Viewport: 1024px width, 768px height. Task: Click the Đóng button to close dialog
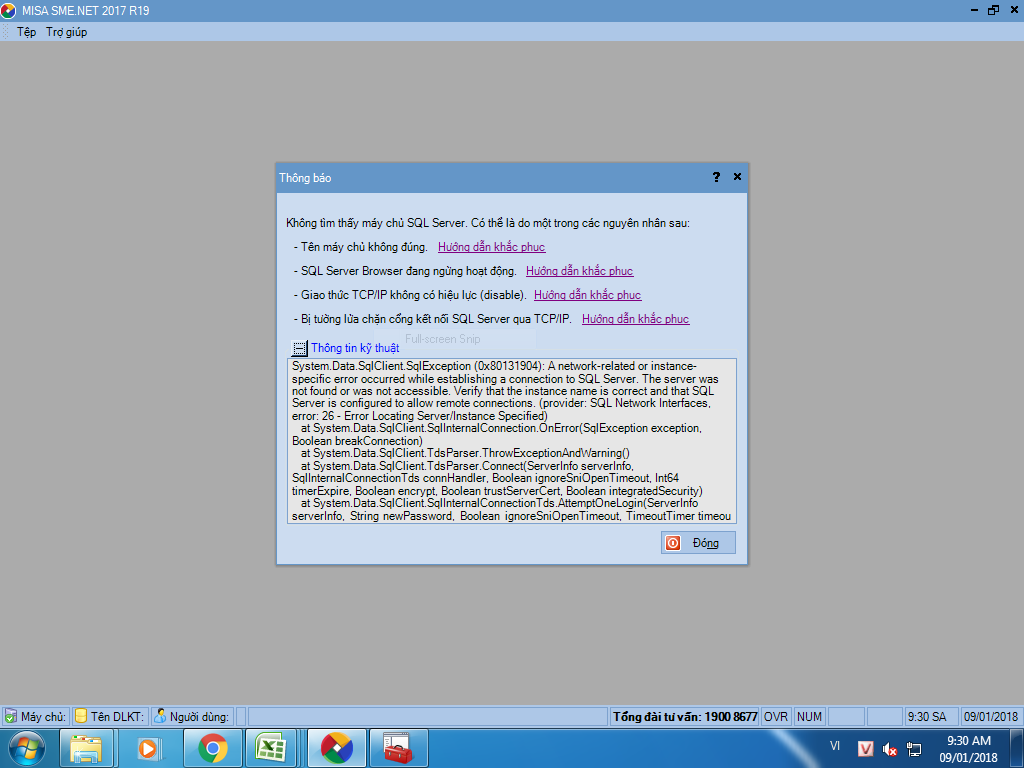[x=698, y=543]
